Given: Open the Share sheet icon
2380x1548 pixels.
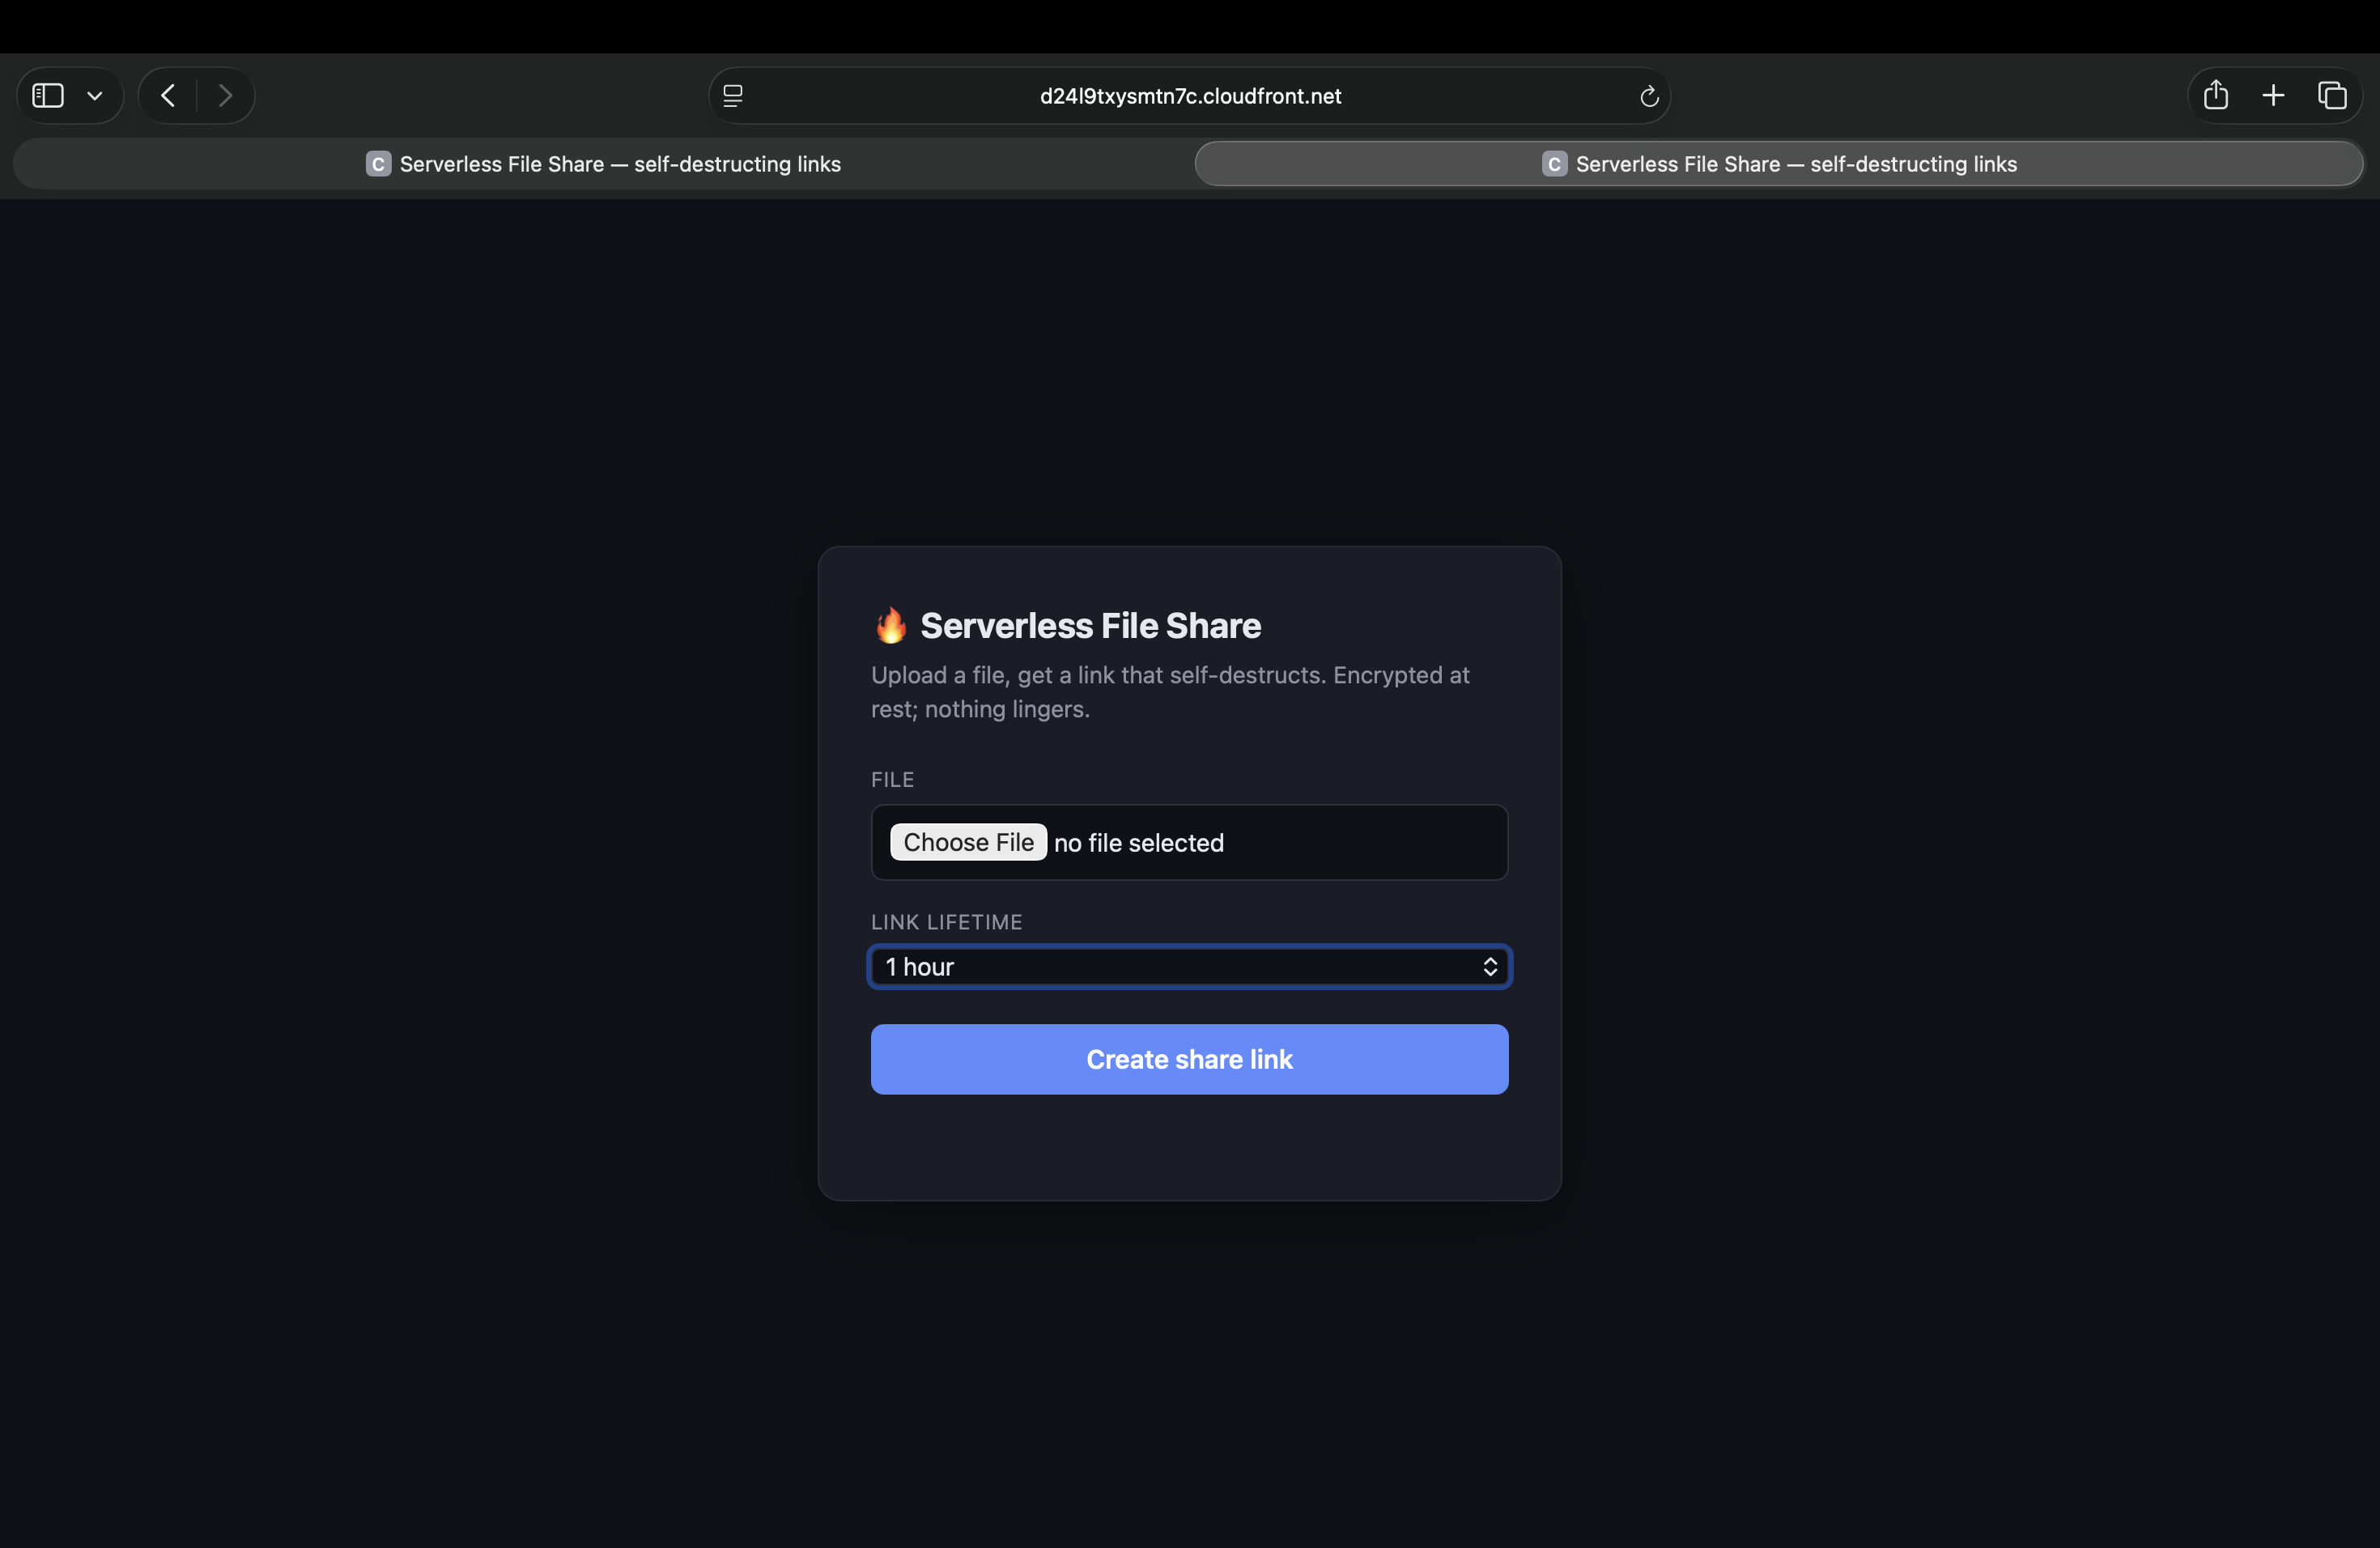Looking at the screenshot, I should click(x=2216, y=95).
